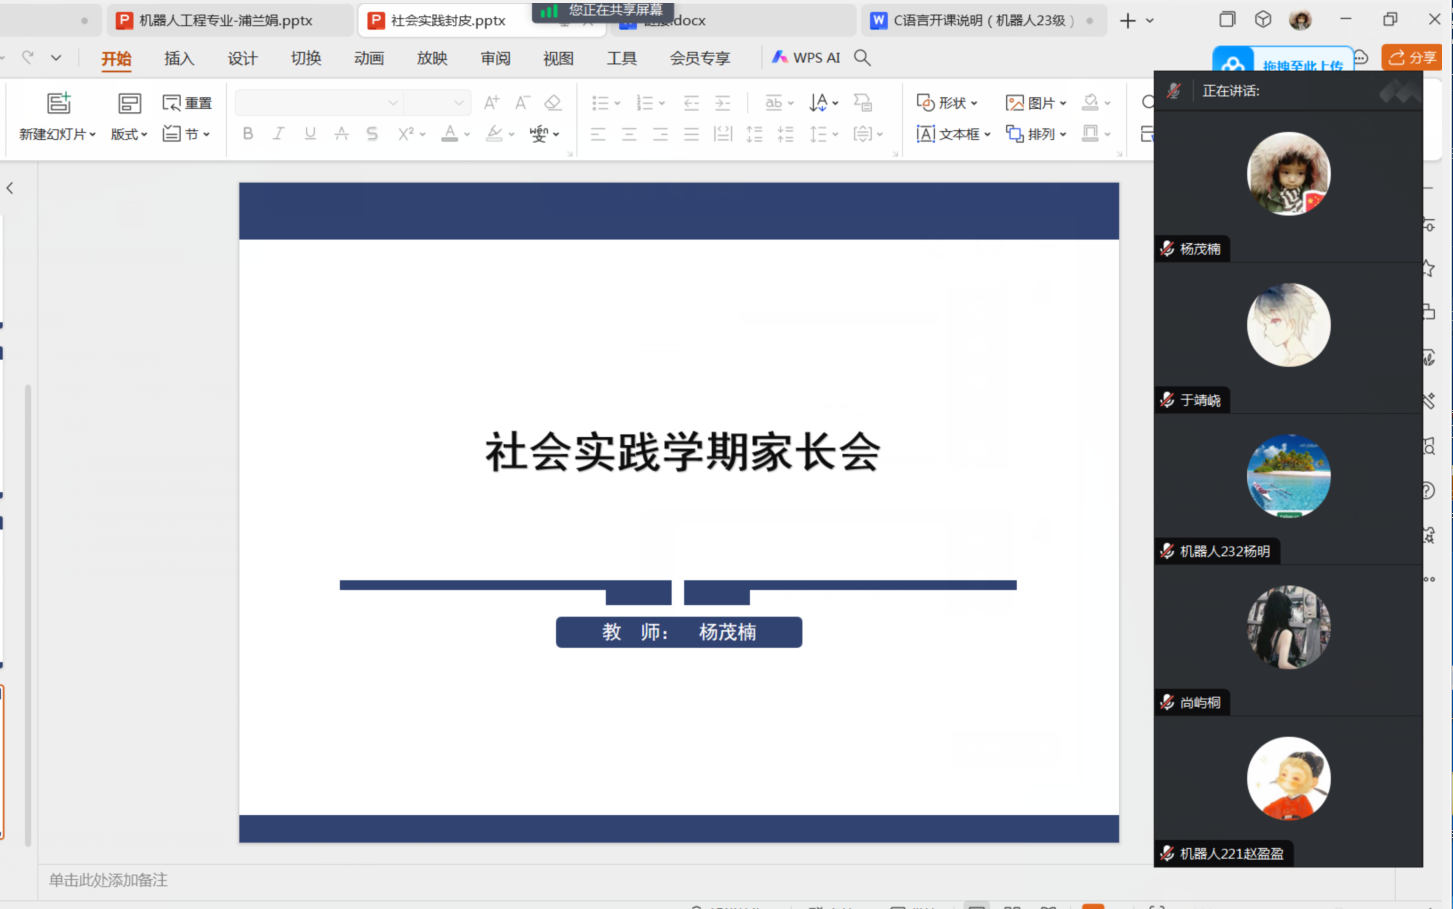Image resolution: width=1453 pixels, height=909 pixels.
Task: Click the new tab plus button
Action: point(1127,20)
